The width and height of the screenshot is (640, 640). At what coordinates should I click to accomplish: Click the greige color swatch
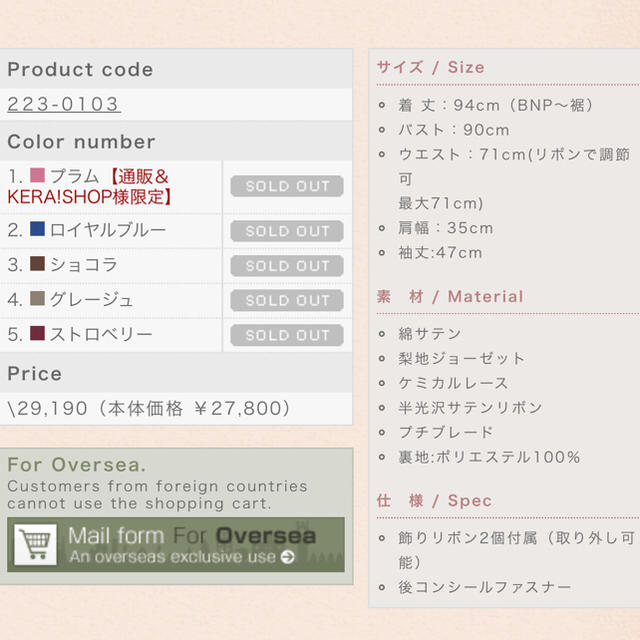38,298
